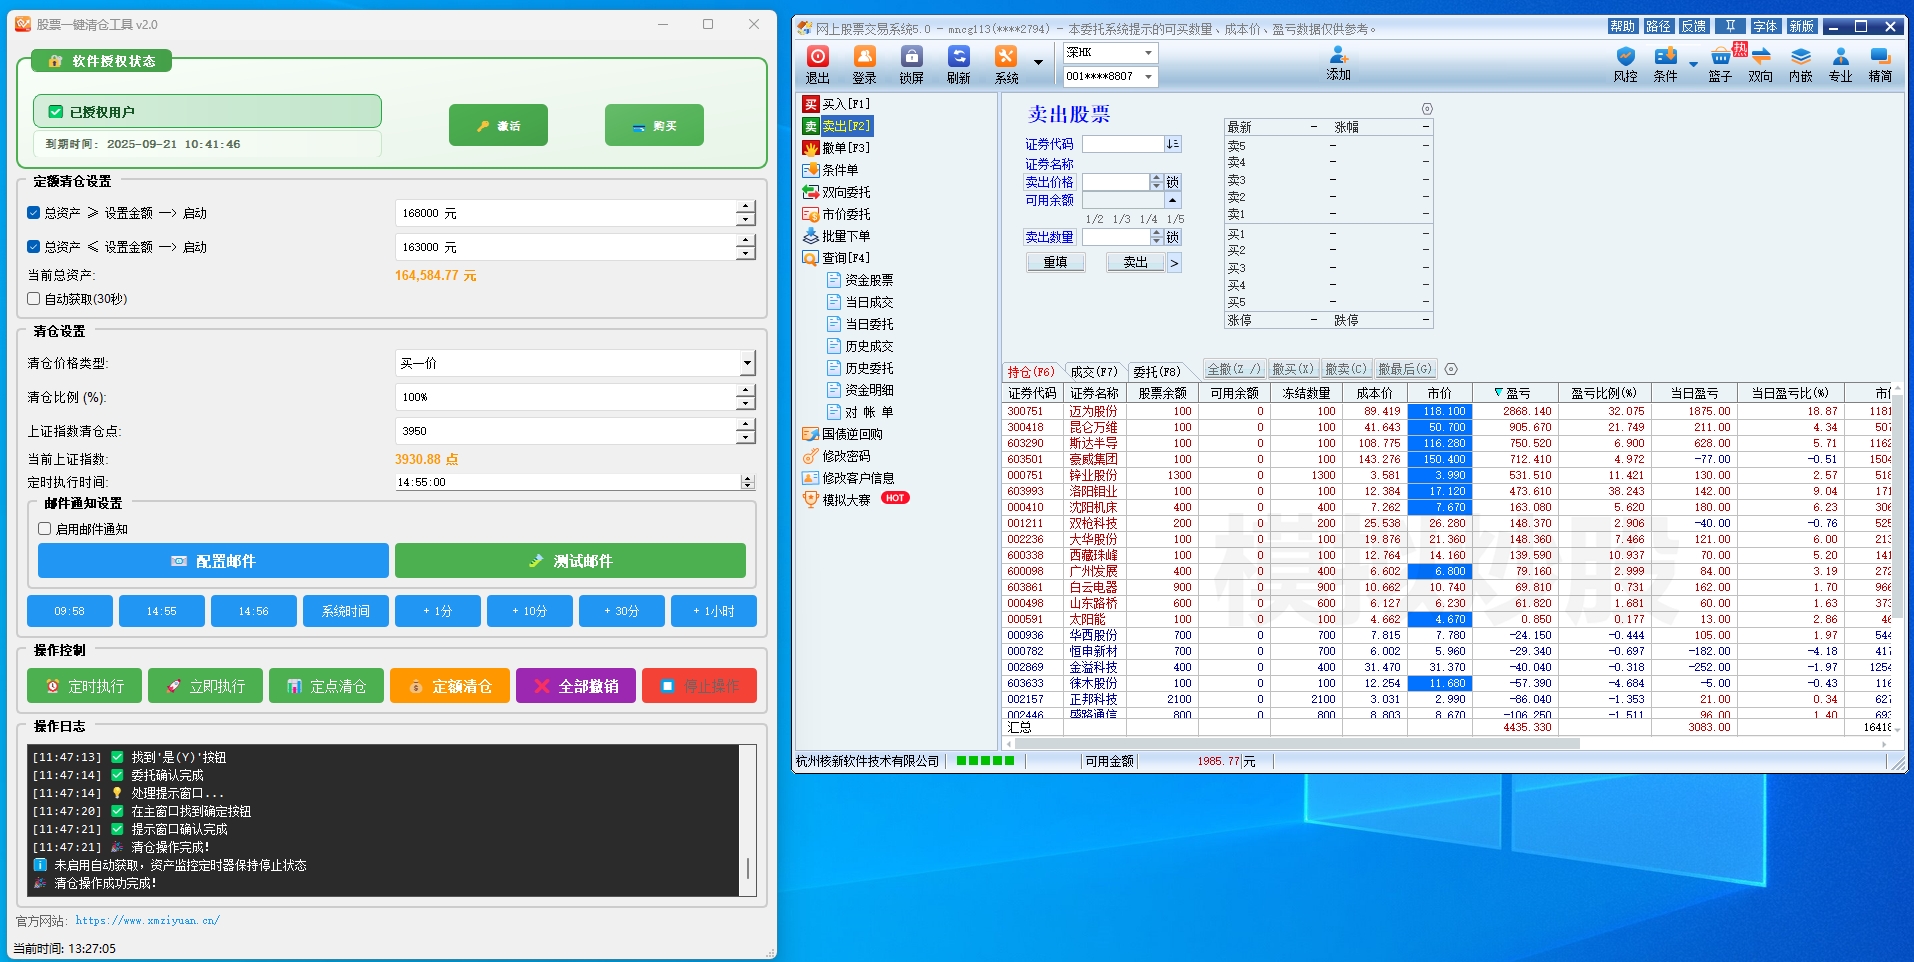Image resolution: width=1914 pixels, height=962 pixels.
Task: Open the official website link
Action: click(147, 921)
